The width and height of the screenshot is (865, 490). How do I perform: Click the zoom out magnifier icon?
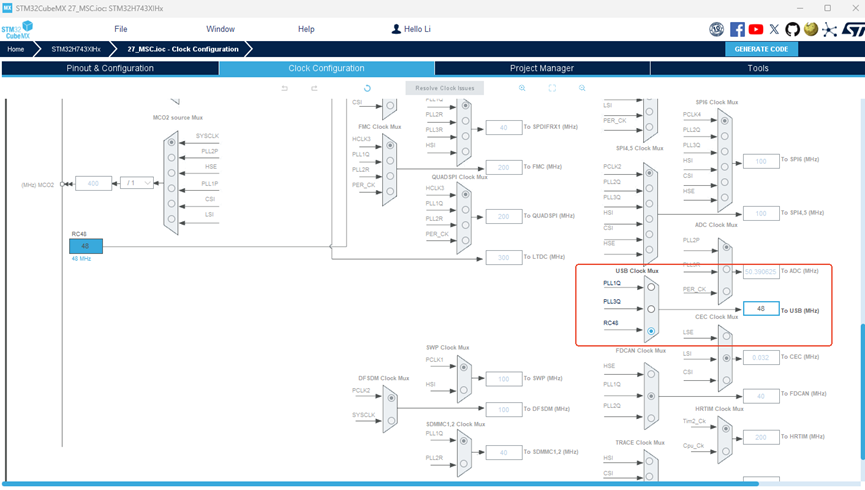(x=582, y=88)
